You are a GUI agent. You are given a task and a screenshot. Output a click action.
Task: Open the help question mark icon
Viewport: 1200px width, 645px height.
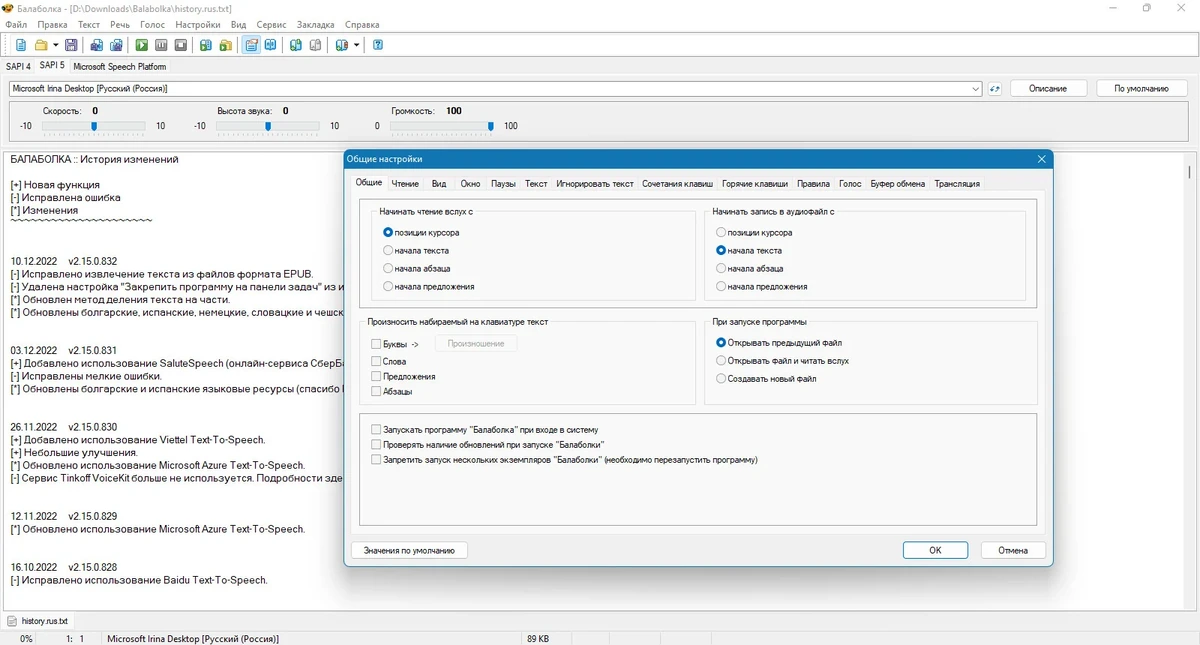coord(378,45)
